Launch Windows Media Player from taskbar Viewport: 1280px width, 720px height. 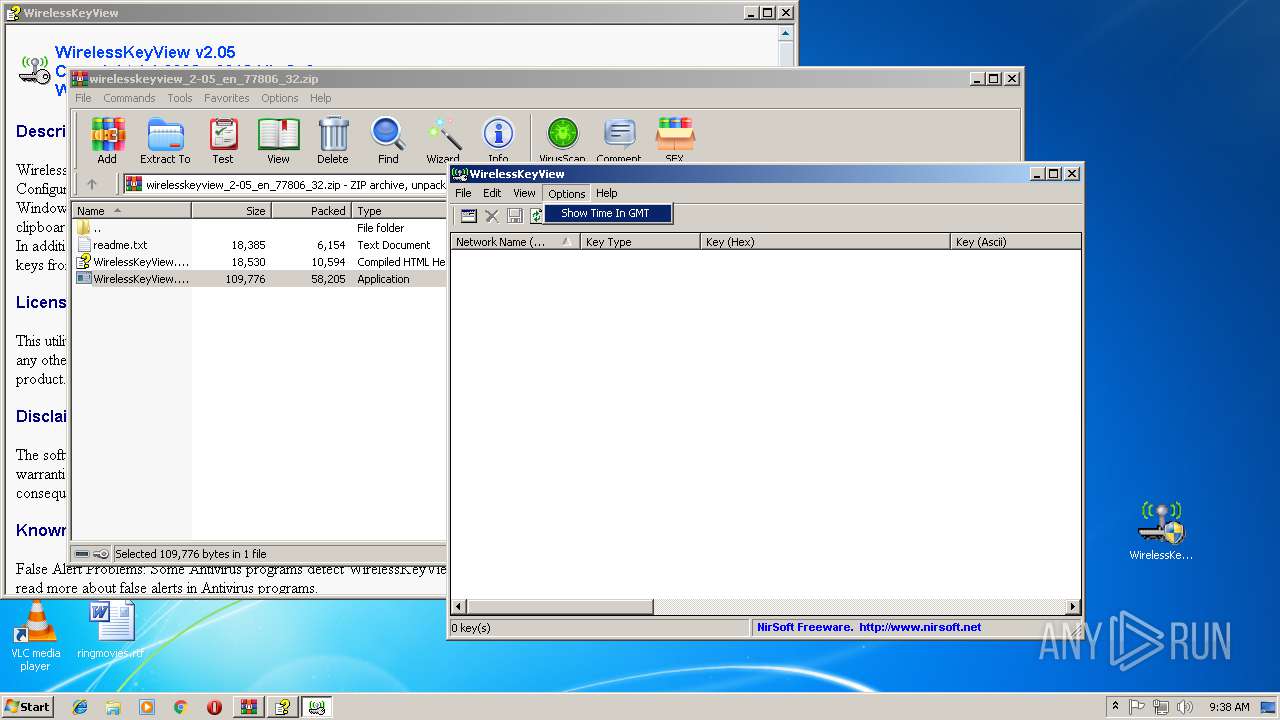tap(147, 707)
